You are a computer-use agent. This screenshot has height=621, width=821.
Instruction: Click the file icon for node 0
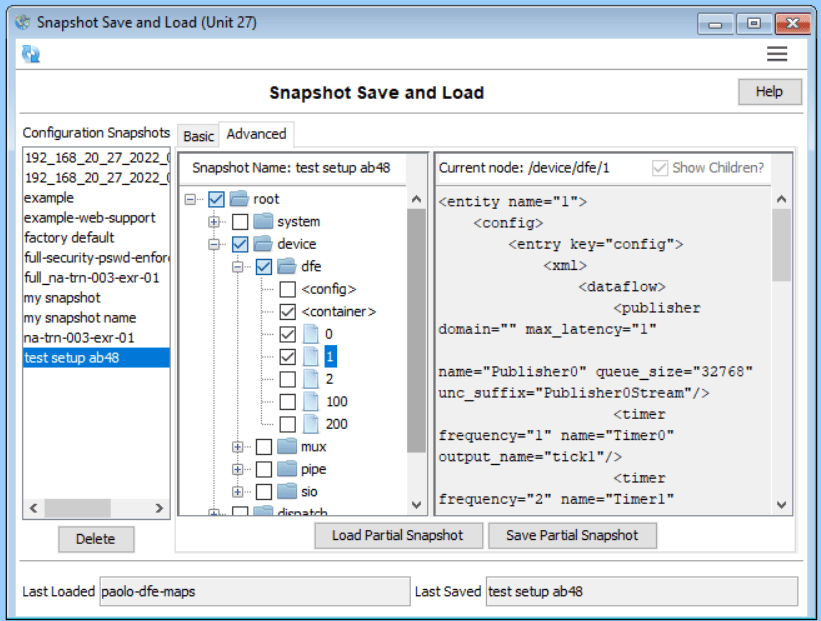tap(311, 334)
